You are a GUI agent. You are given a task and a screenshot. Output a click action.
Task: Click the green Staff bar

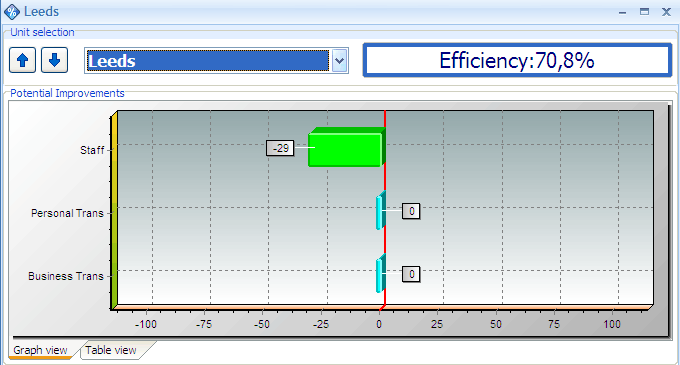pyautogui.click(x=346, y=147)
